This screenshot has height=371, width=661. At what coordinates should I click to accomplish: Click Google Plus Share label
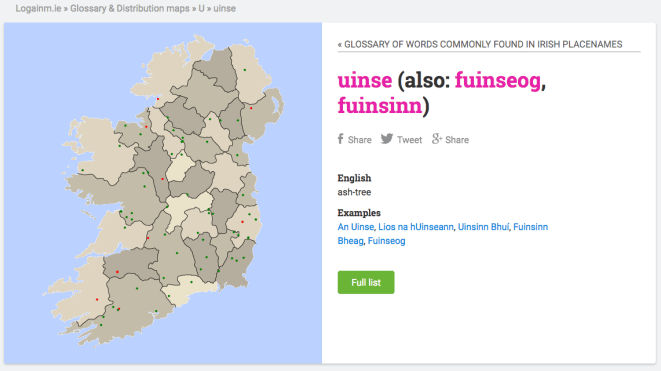click(x=457, y=140)
